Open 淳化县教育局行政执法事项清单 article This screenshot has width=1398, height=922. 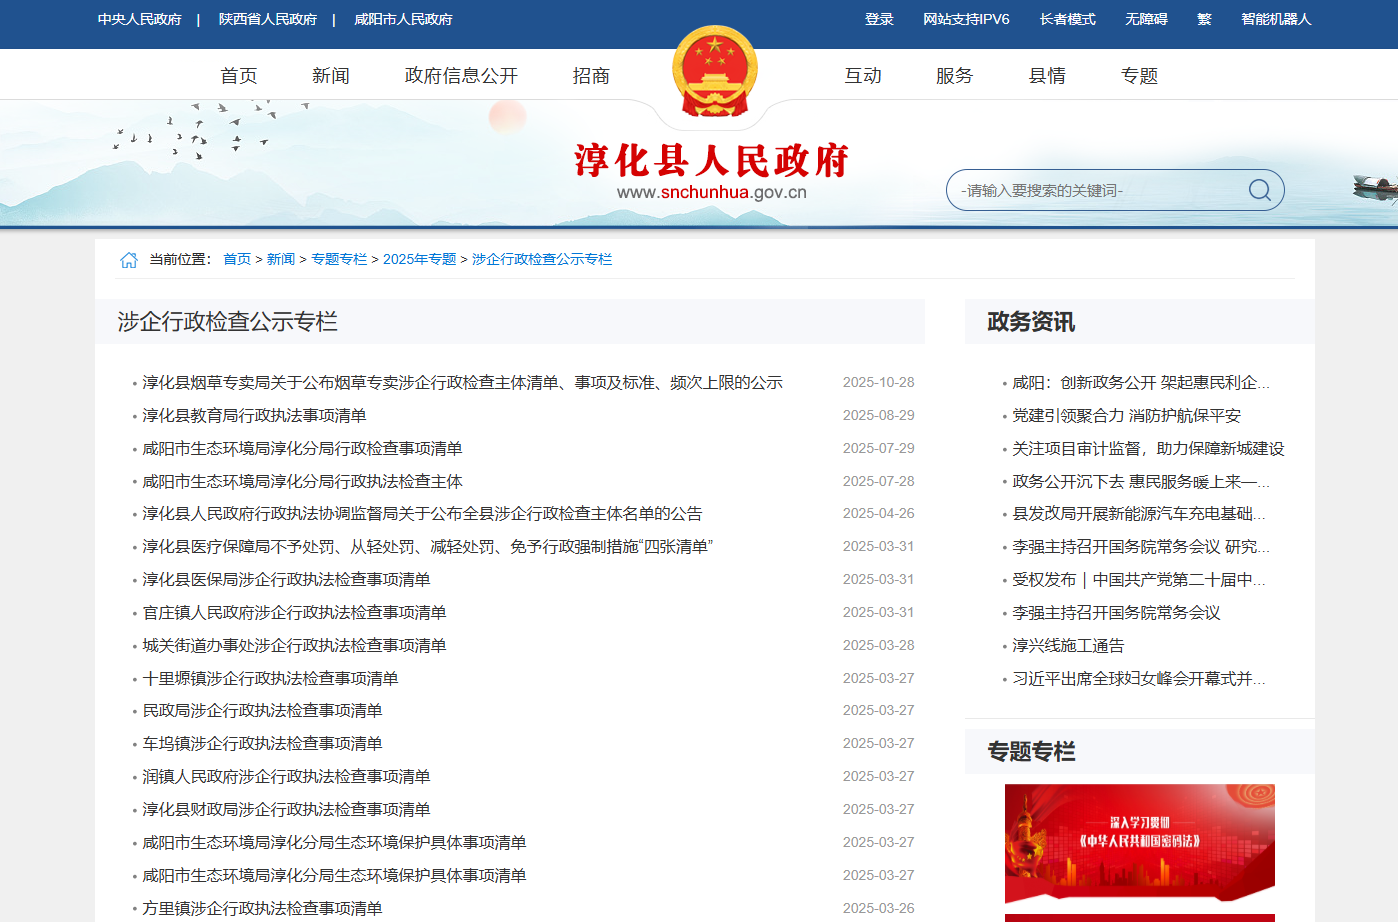point(254,415)
